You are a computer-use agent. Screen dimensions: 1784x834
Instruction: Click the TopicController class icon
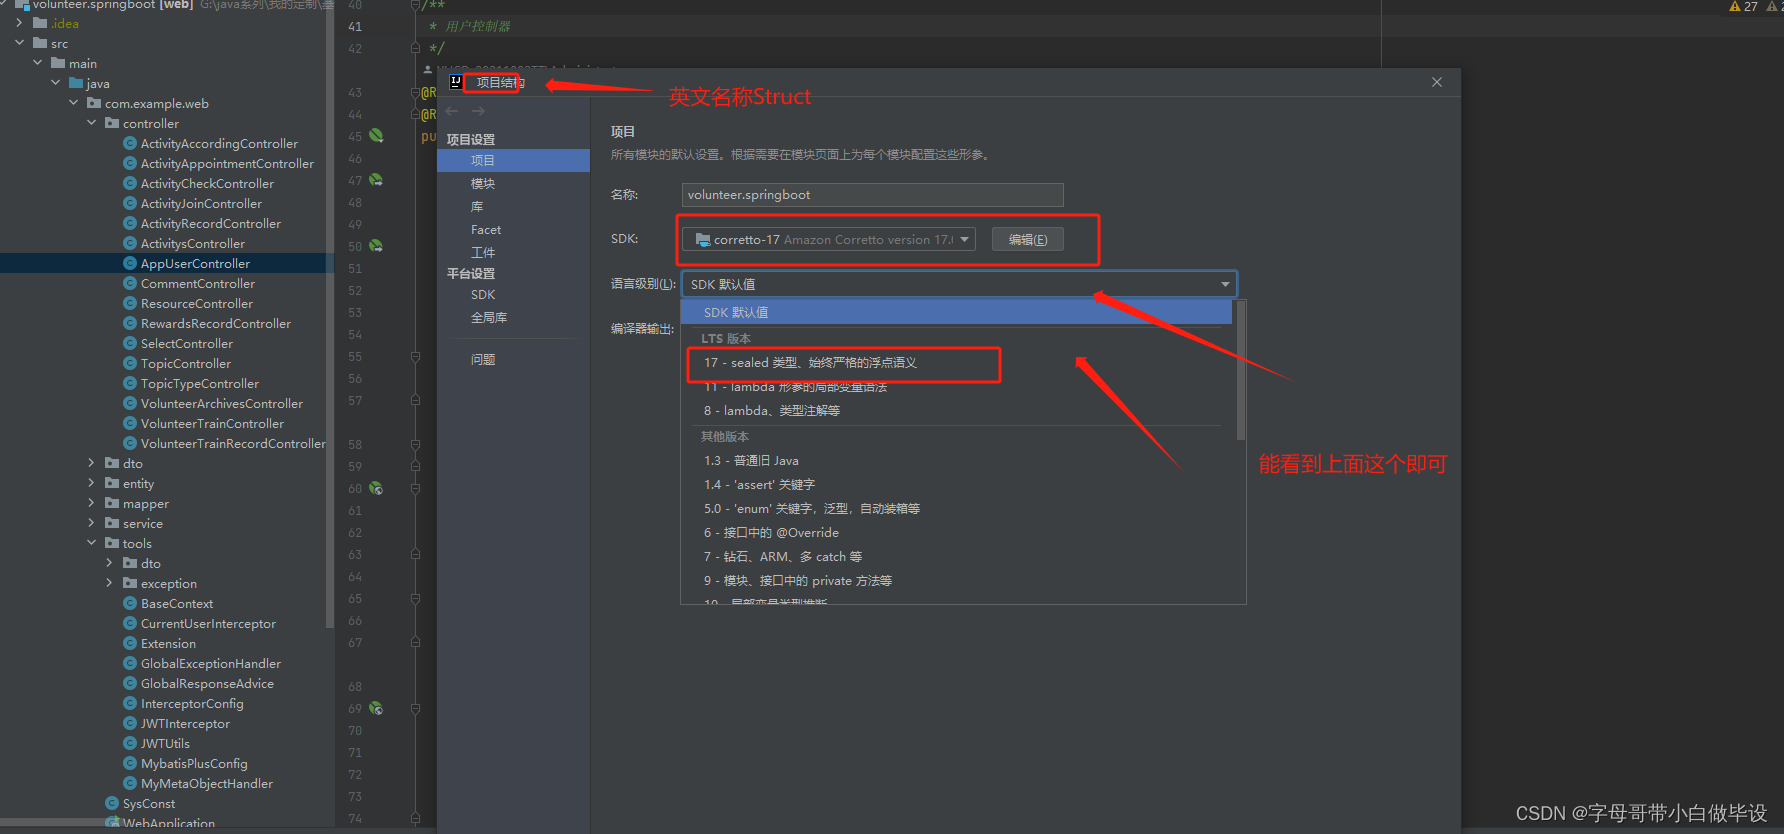[x=130, y=364]
